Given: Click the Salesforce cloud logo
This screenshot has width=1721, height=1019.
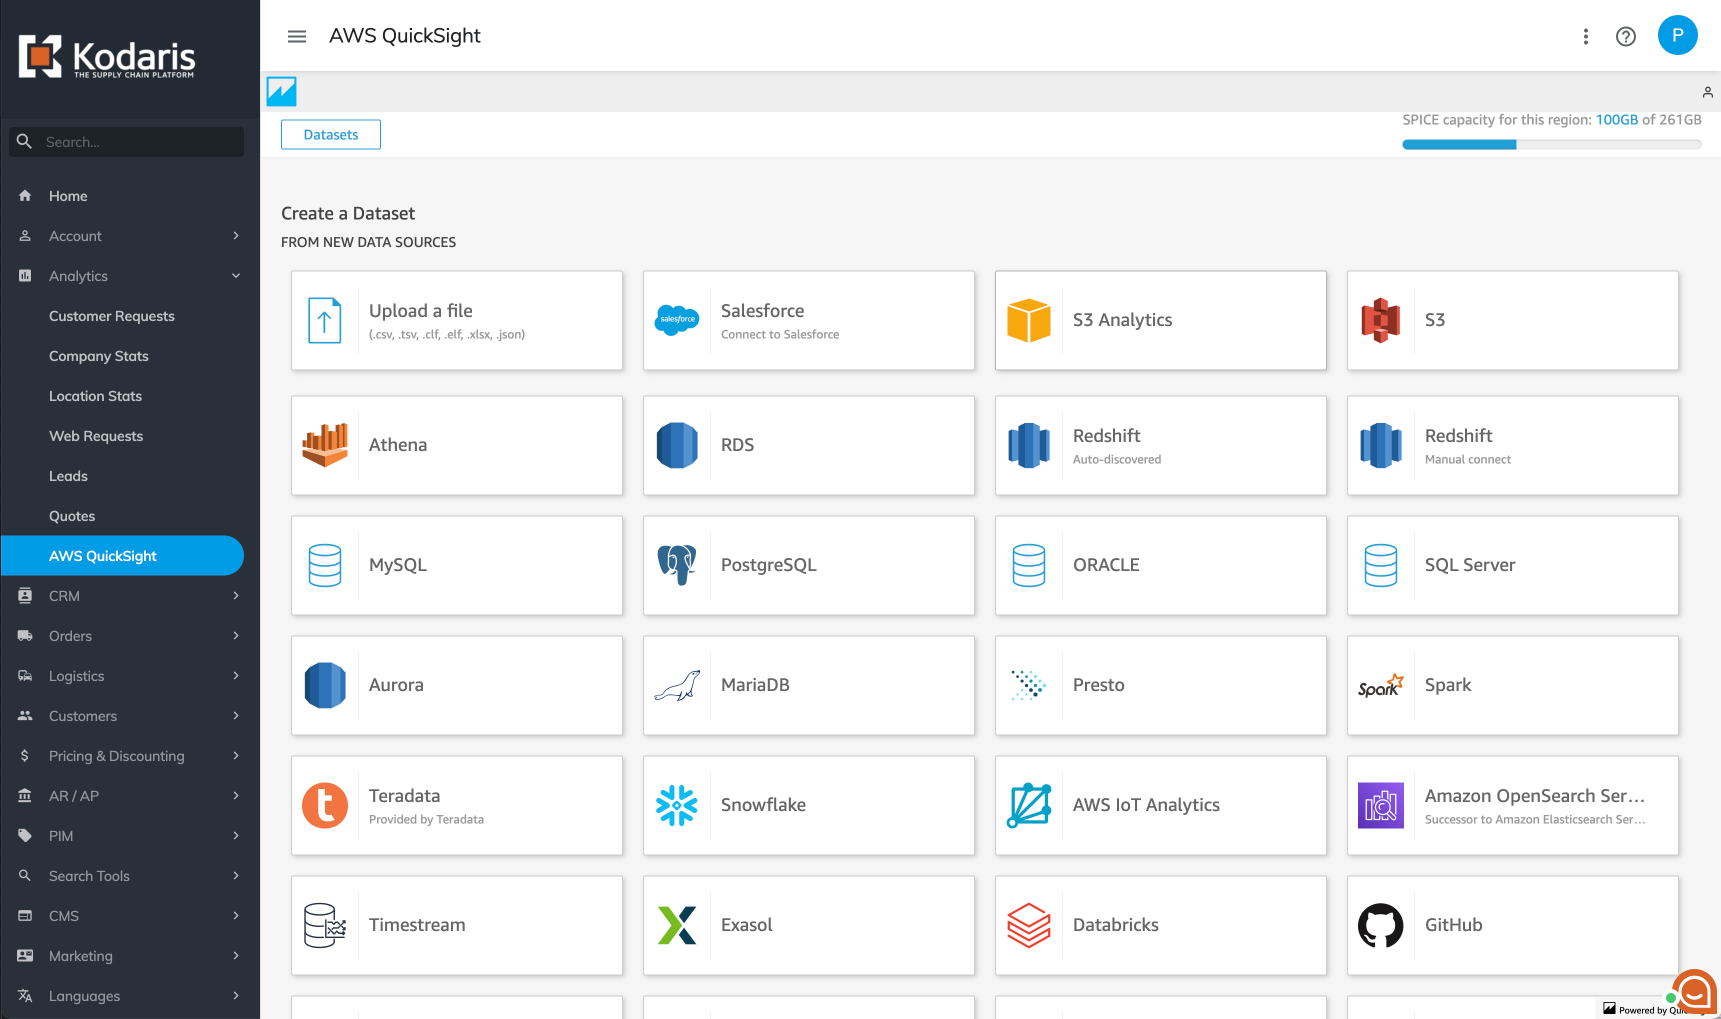Looking at the screenshot, I should (677, 320).
